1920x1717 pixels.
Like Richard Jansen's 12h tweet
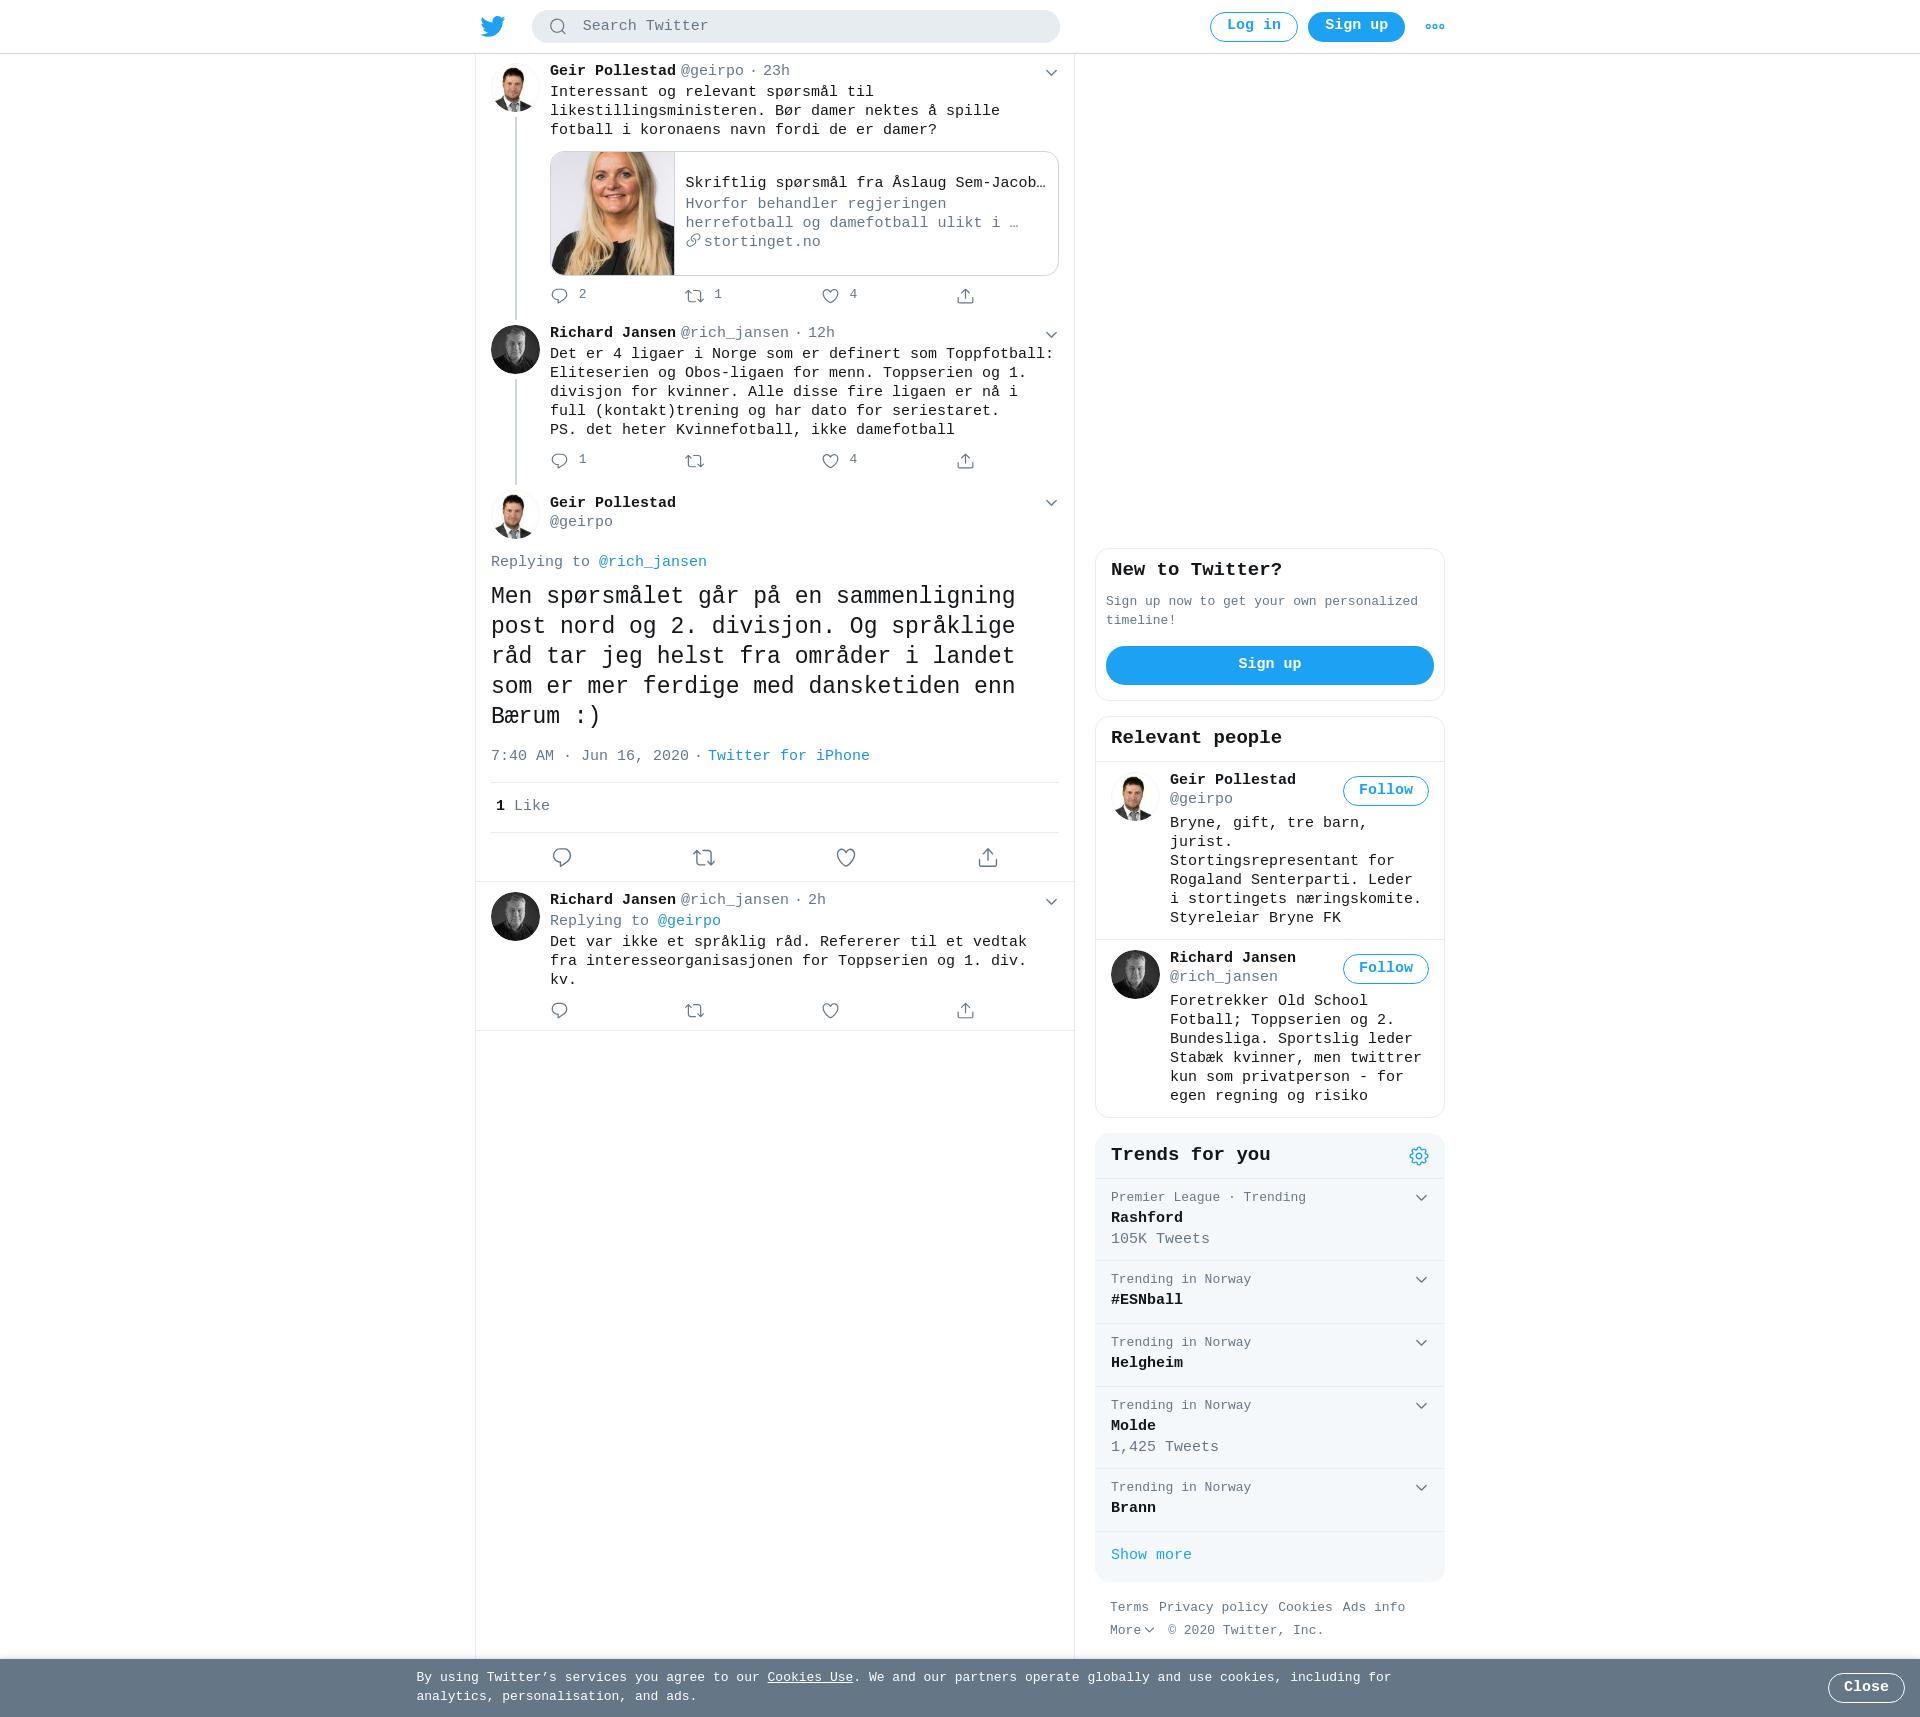coord(830,461)
